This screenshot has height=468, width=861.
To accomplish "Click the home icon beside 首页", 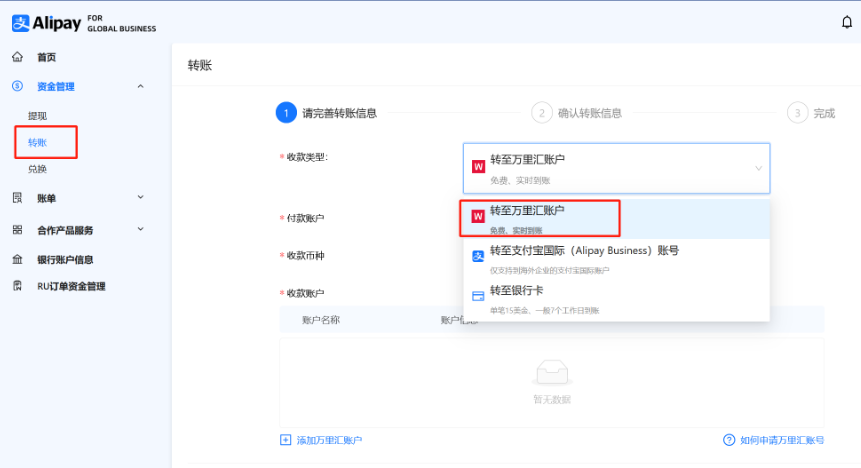I will click(18, 57).
